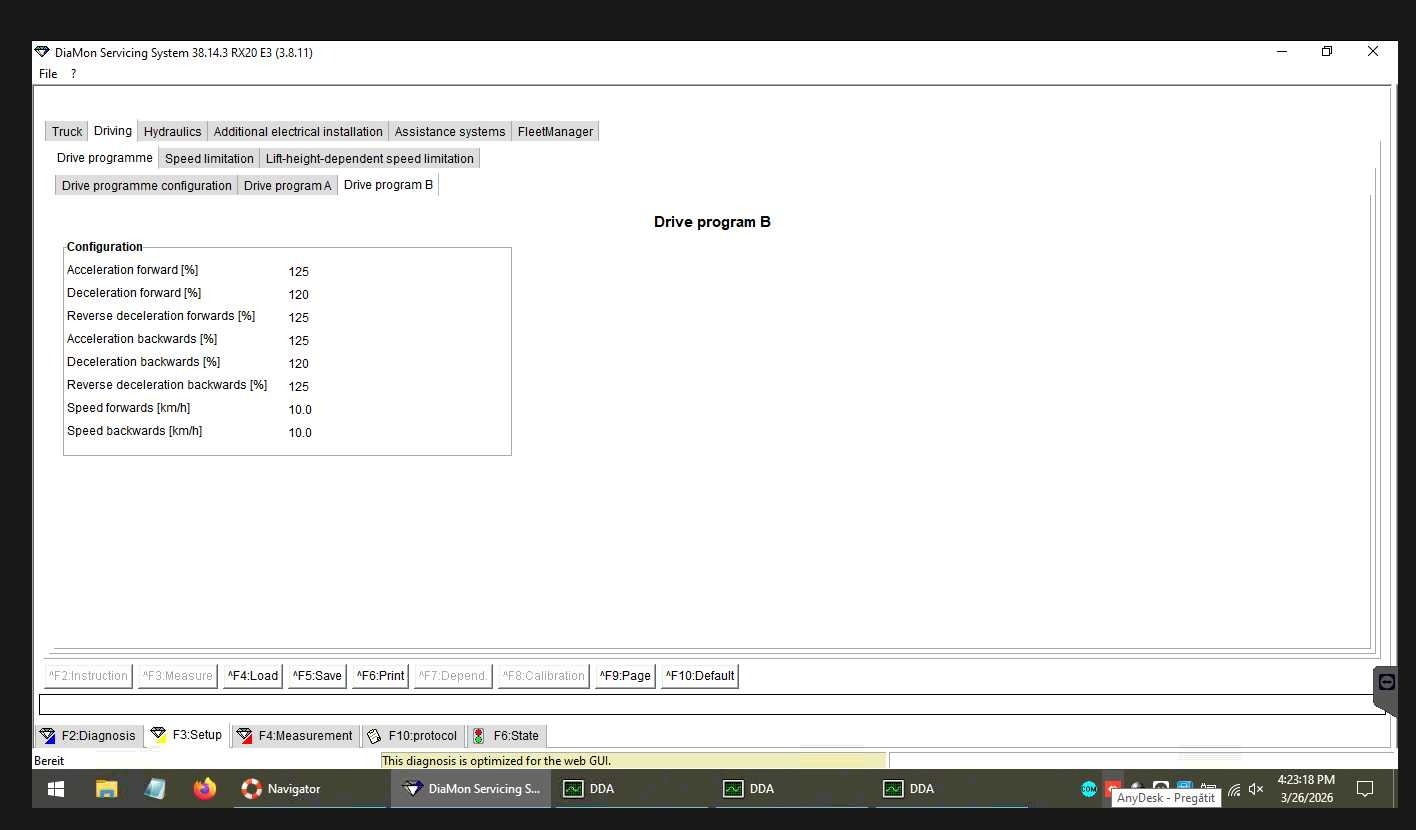Open Additional electrical installation tab

(x=298, y=131)
